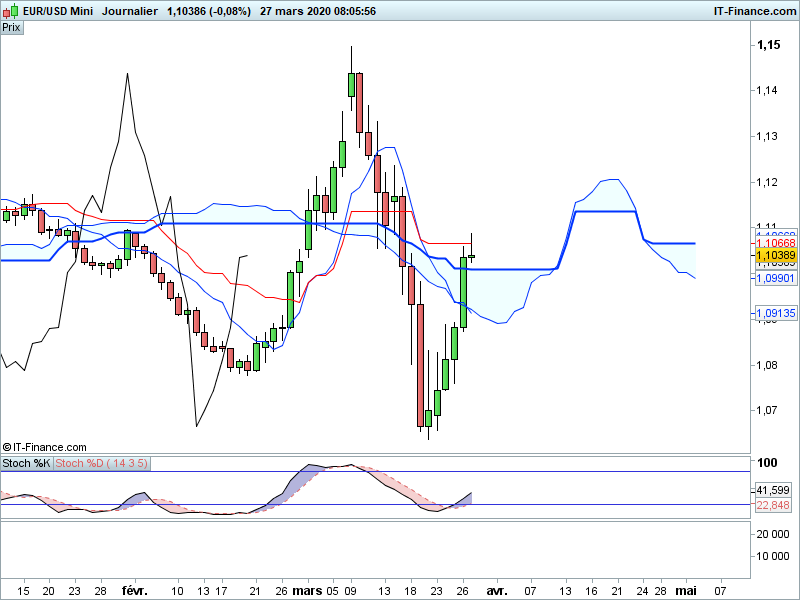Click the 1,15 price axis label
The image size is (800, 600).
point(768,45)
